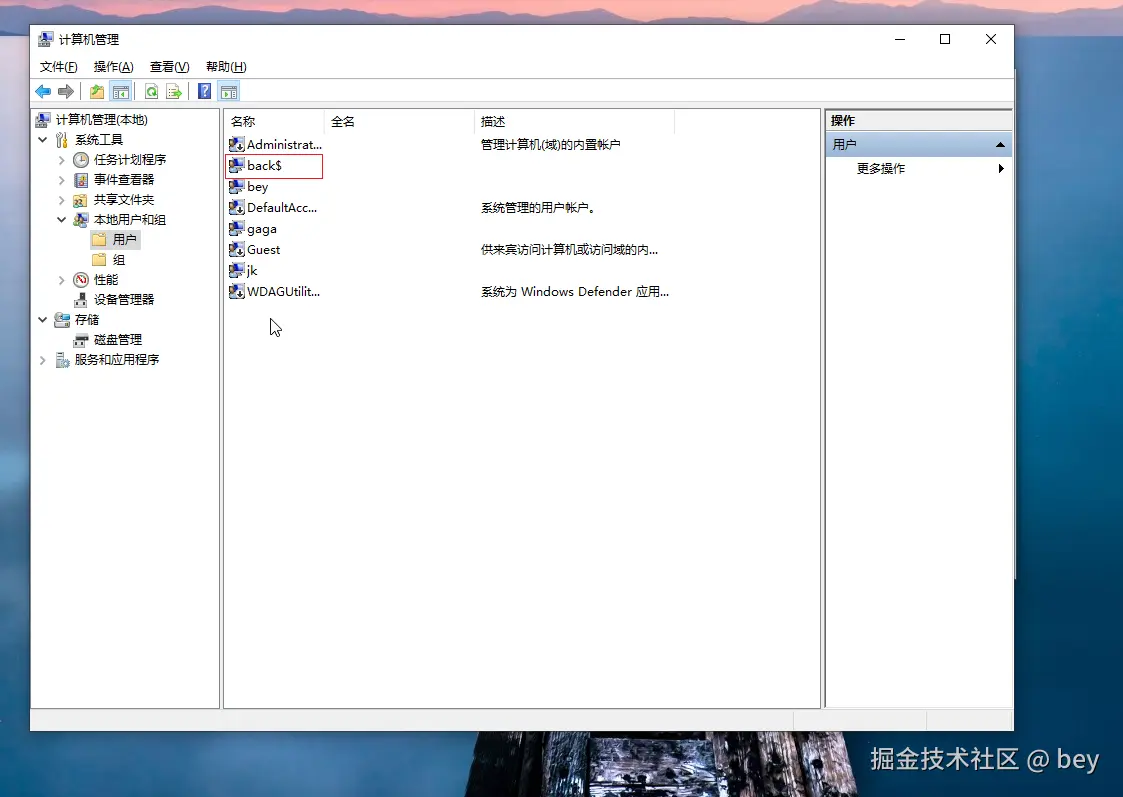Refresh the view using the refresh icon
The width and height of the screenshot is (1123, 797).
pos(151,91)
